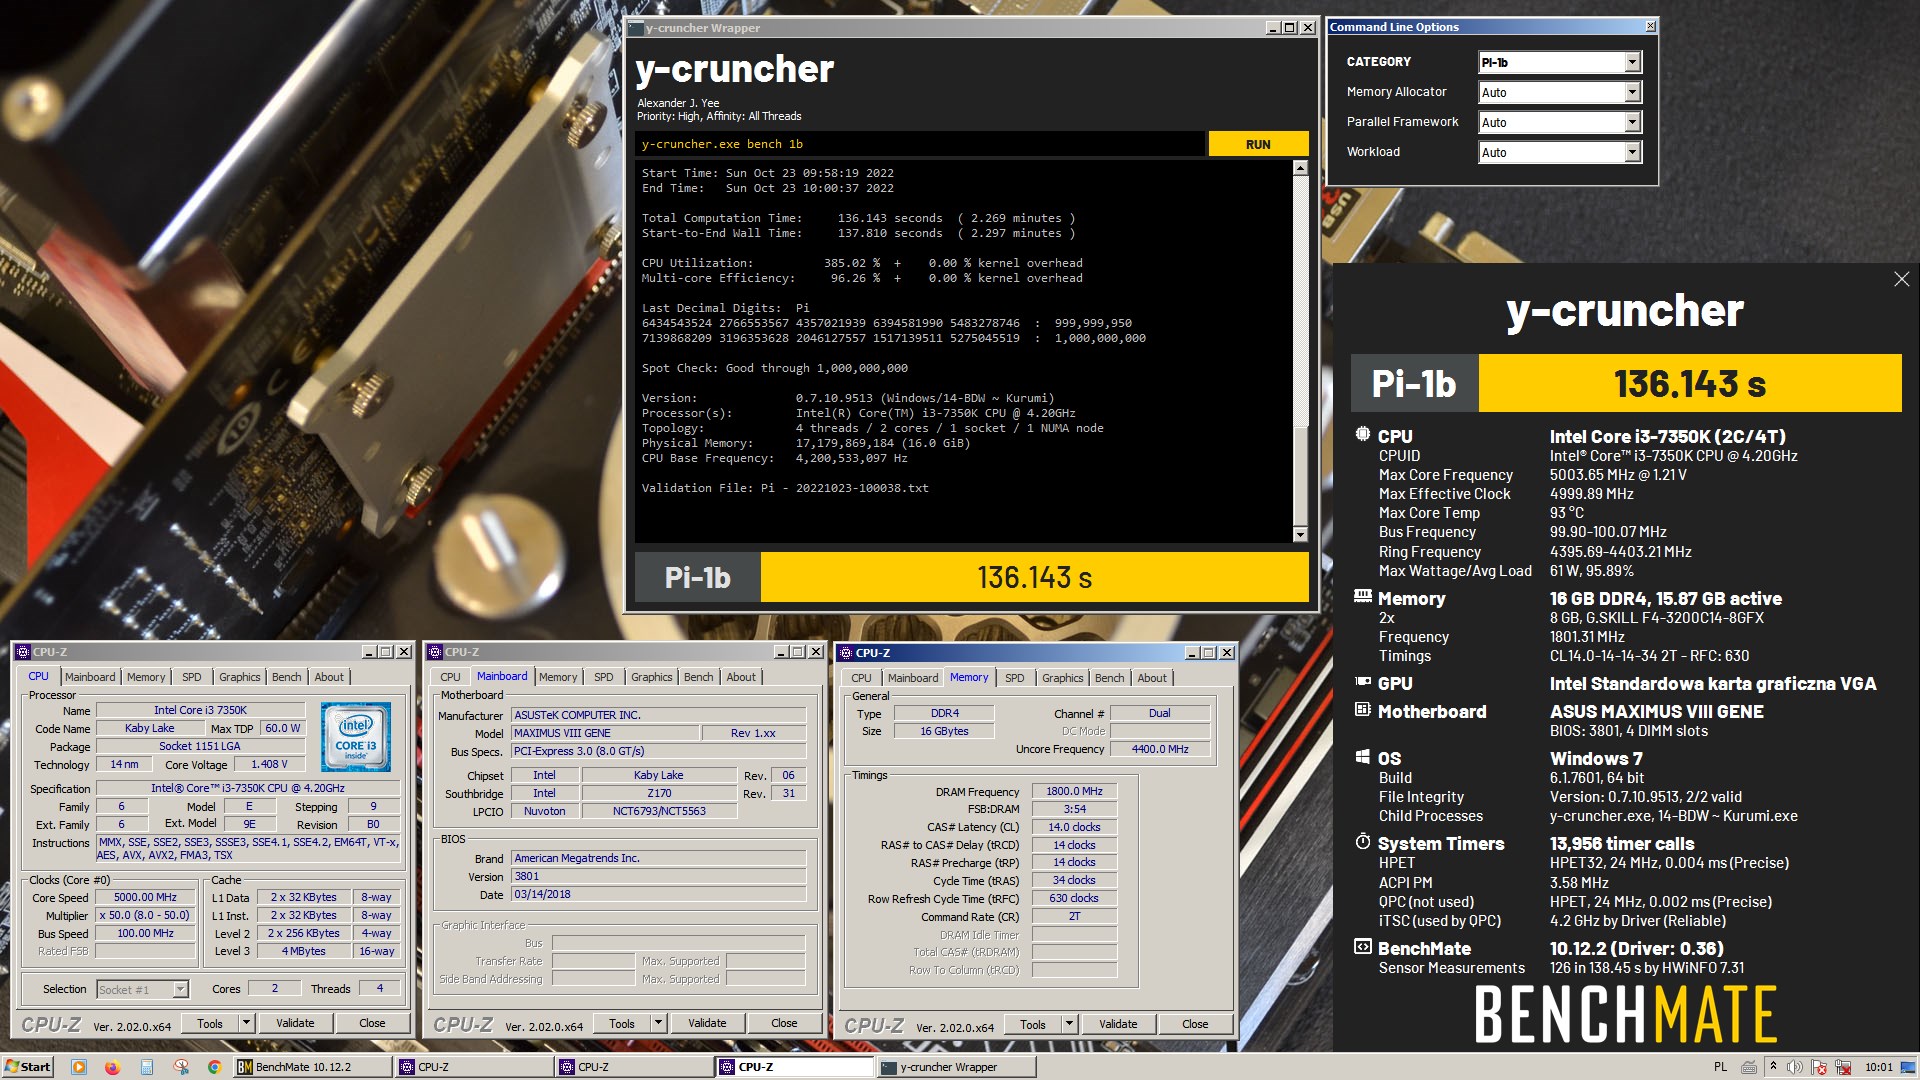Image resolution: width=1920 pixels, height=1080 pixels.
Task: Expand Tools arrow in CPU-Z Memory timings window
Action: (x=1069, y=1023)
